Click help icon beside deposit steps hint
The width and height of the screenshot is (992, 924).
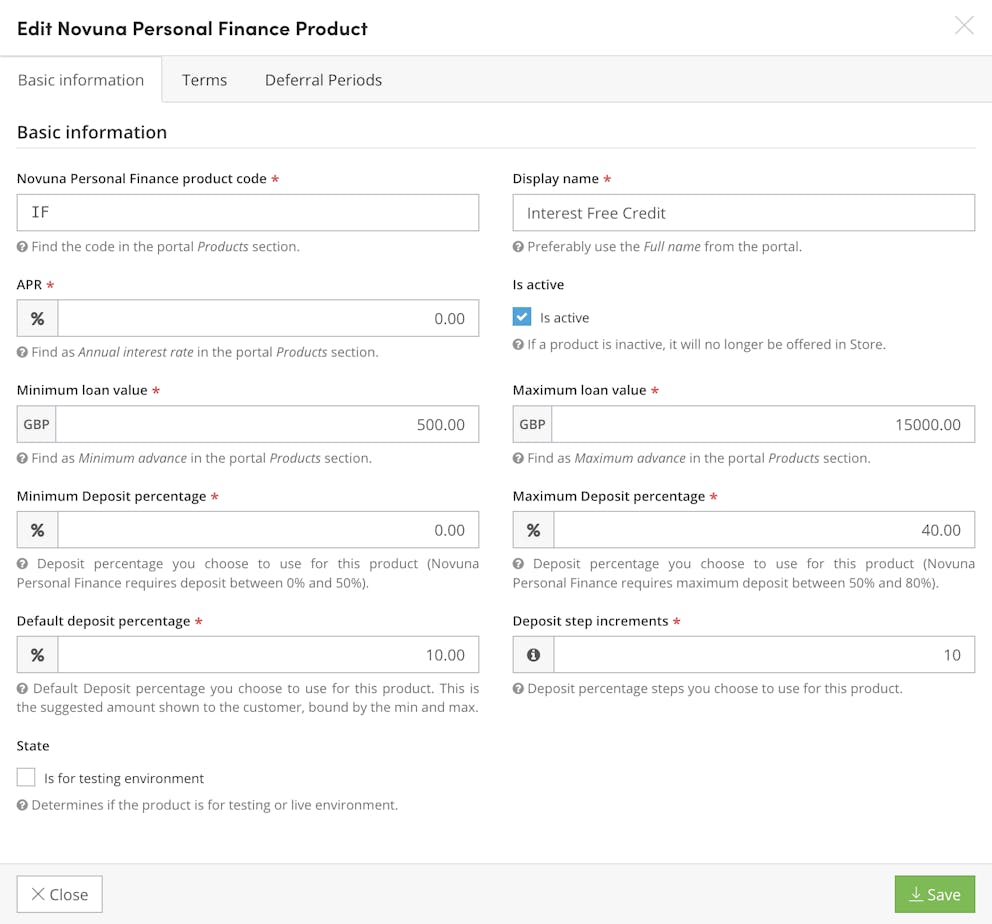point(518,689)
